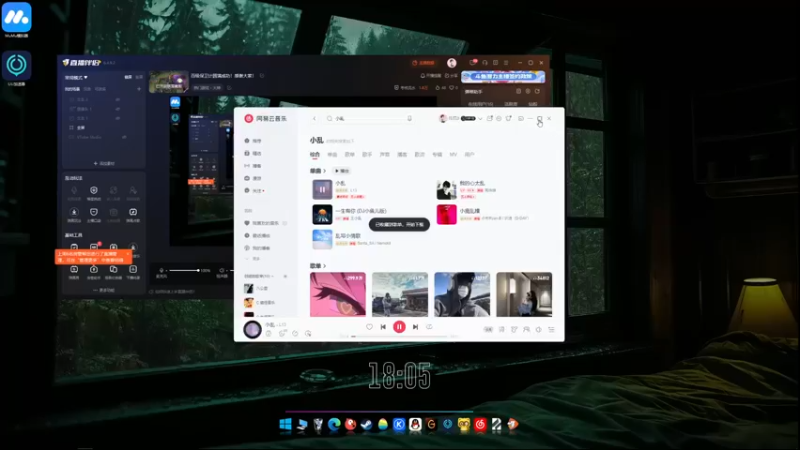Switch to the 单曲 results tab
This screenshot has width=800, height=450.
332,155
